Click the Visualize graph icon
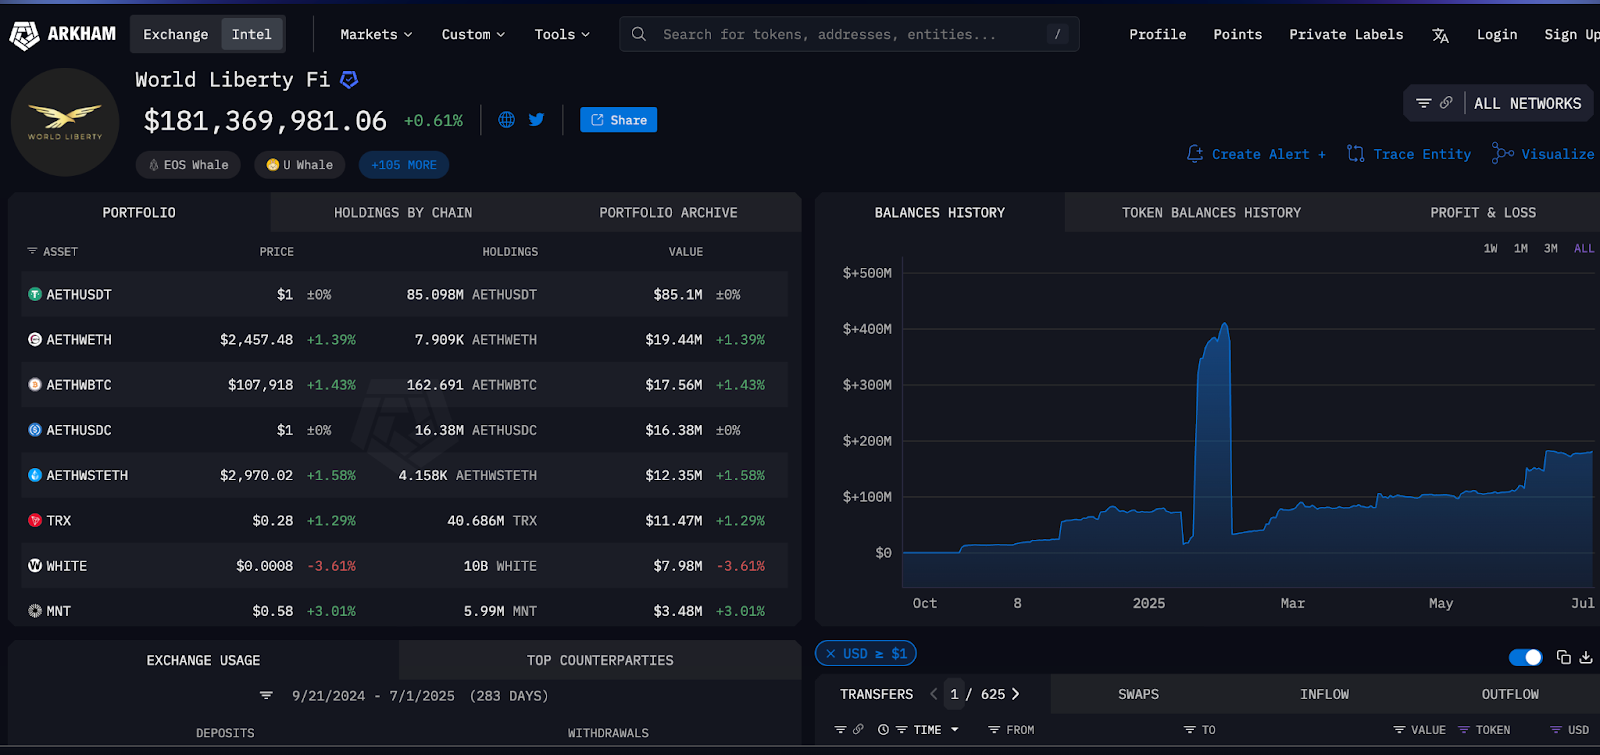Screen dimensions: 1600x755 (1502, 154)
